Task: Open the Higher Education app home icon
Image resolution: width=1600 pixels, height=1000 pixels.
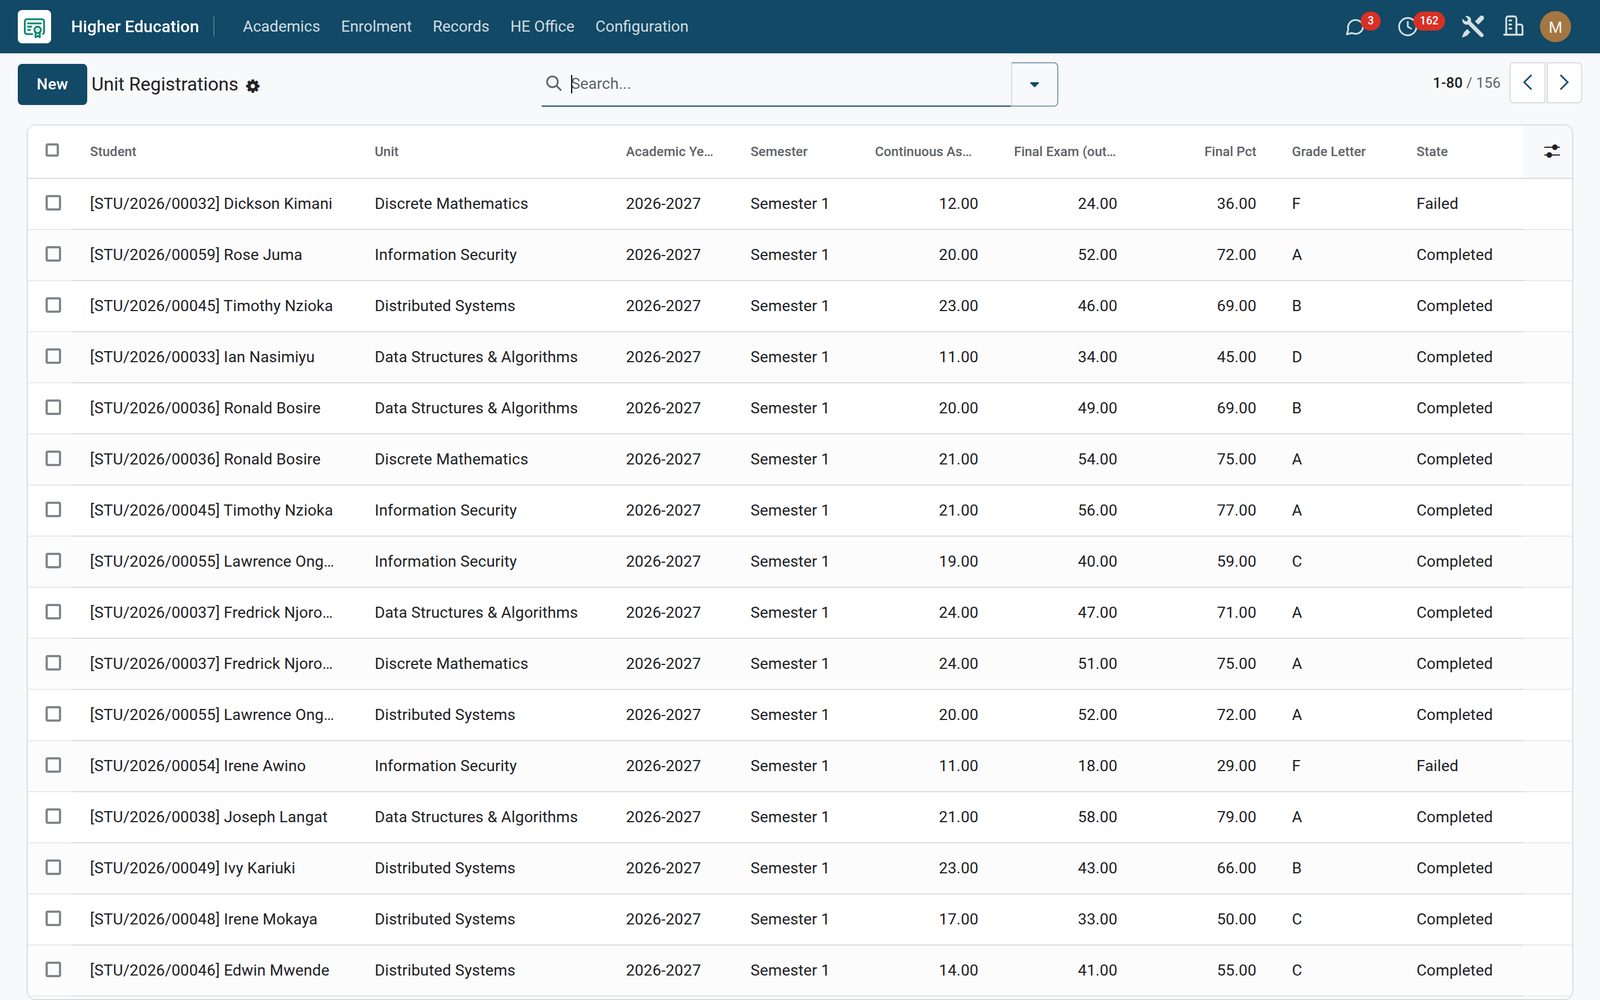Action: coord(34,27)
